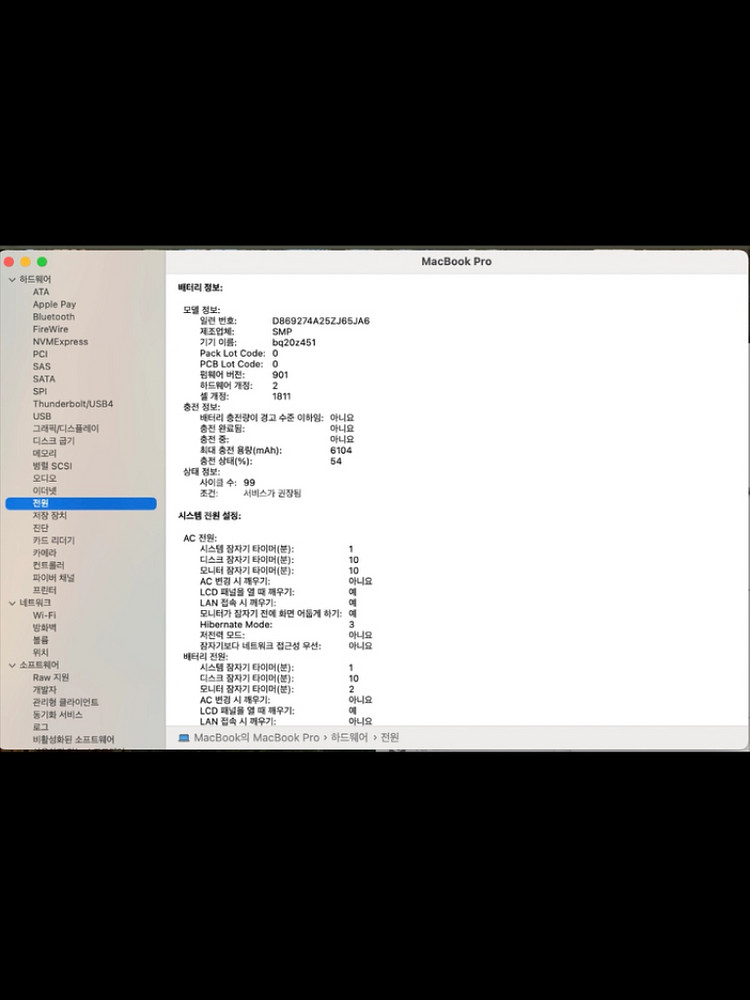Click 전원 in the path bar

pyautogui.click(x=390, y=738)
